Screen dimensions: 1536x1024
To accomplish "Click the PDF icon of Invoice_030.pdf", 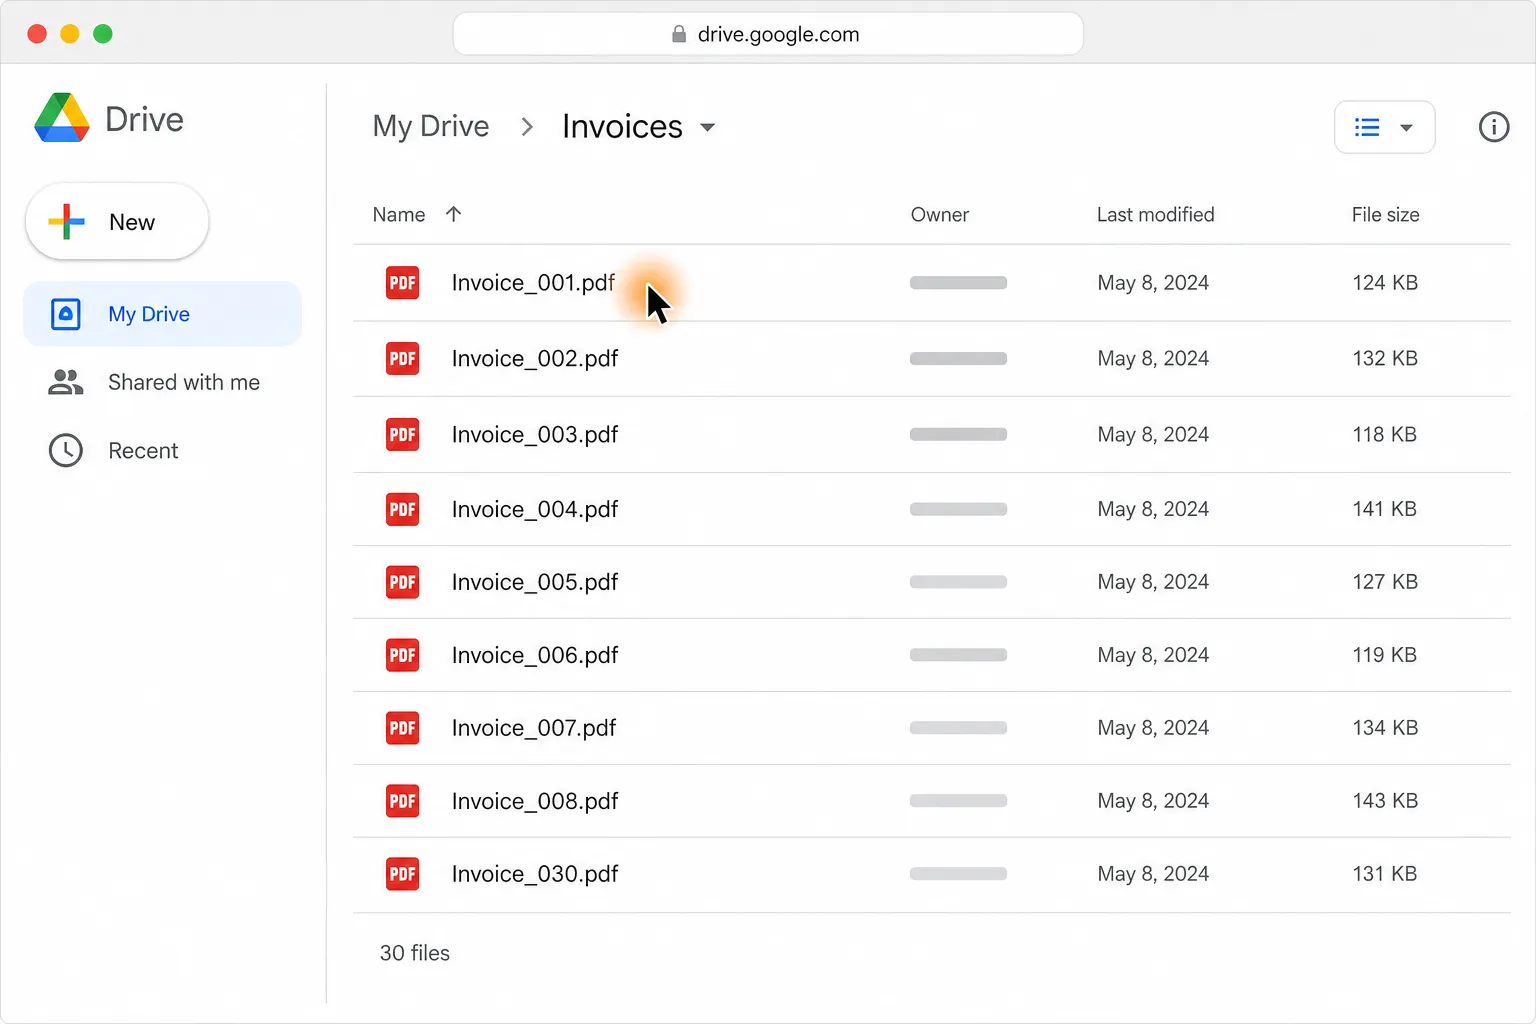I will pos(403,874).
